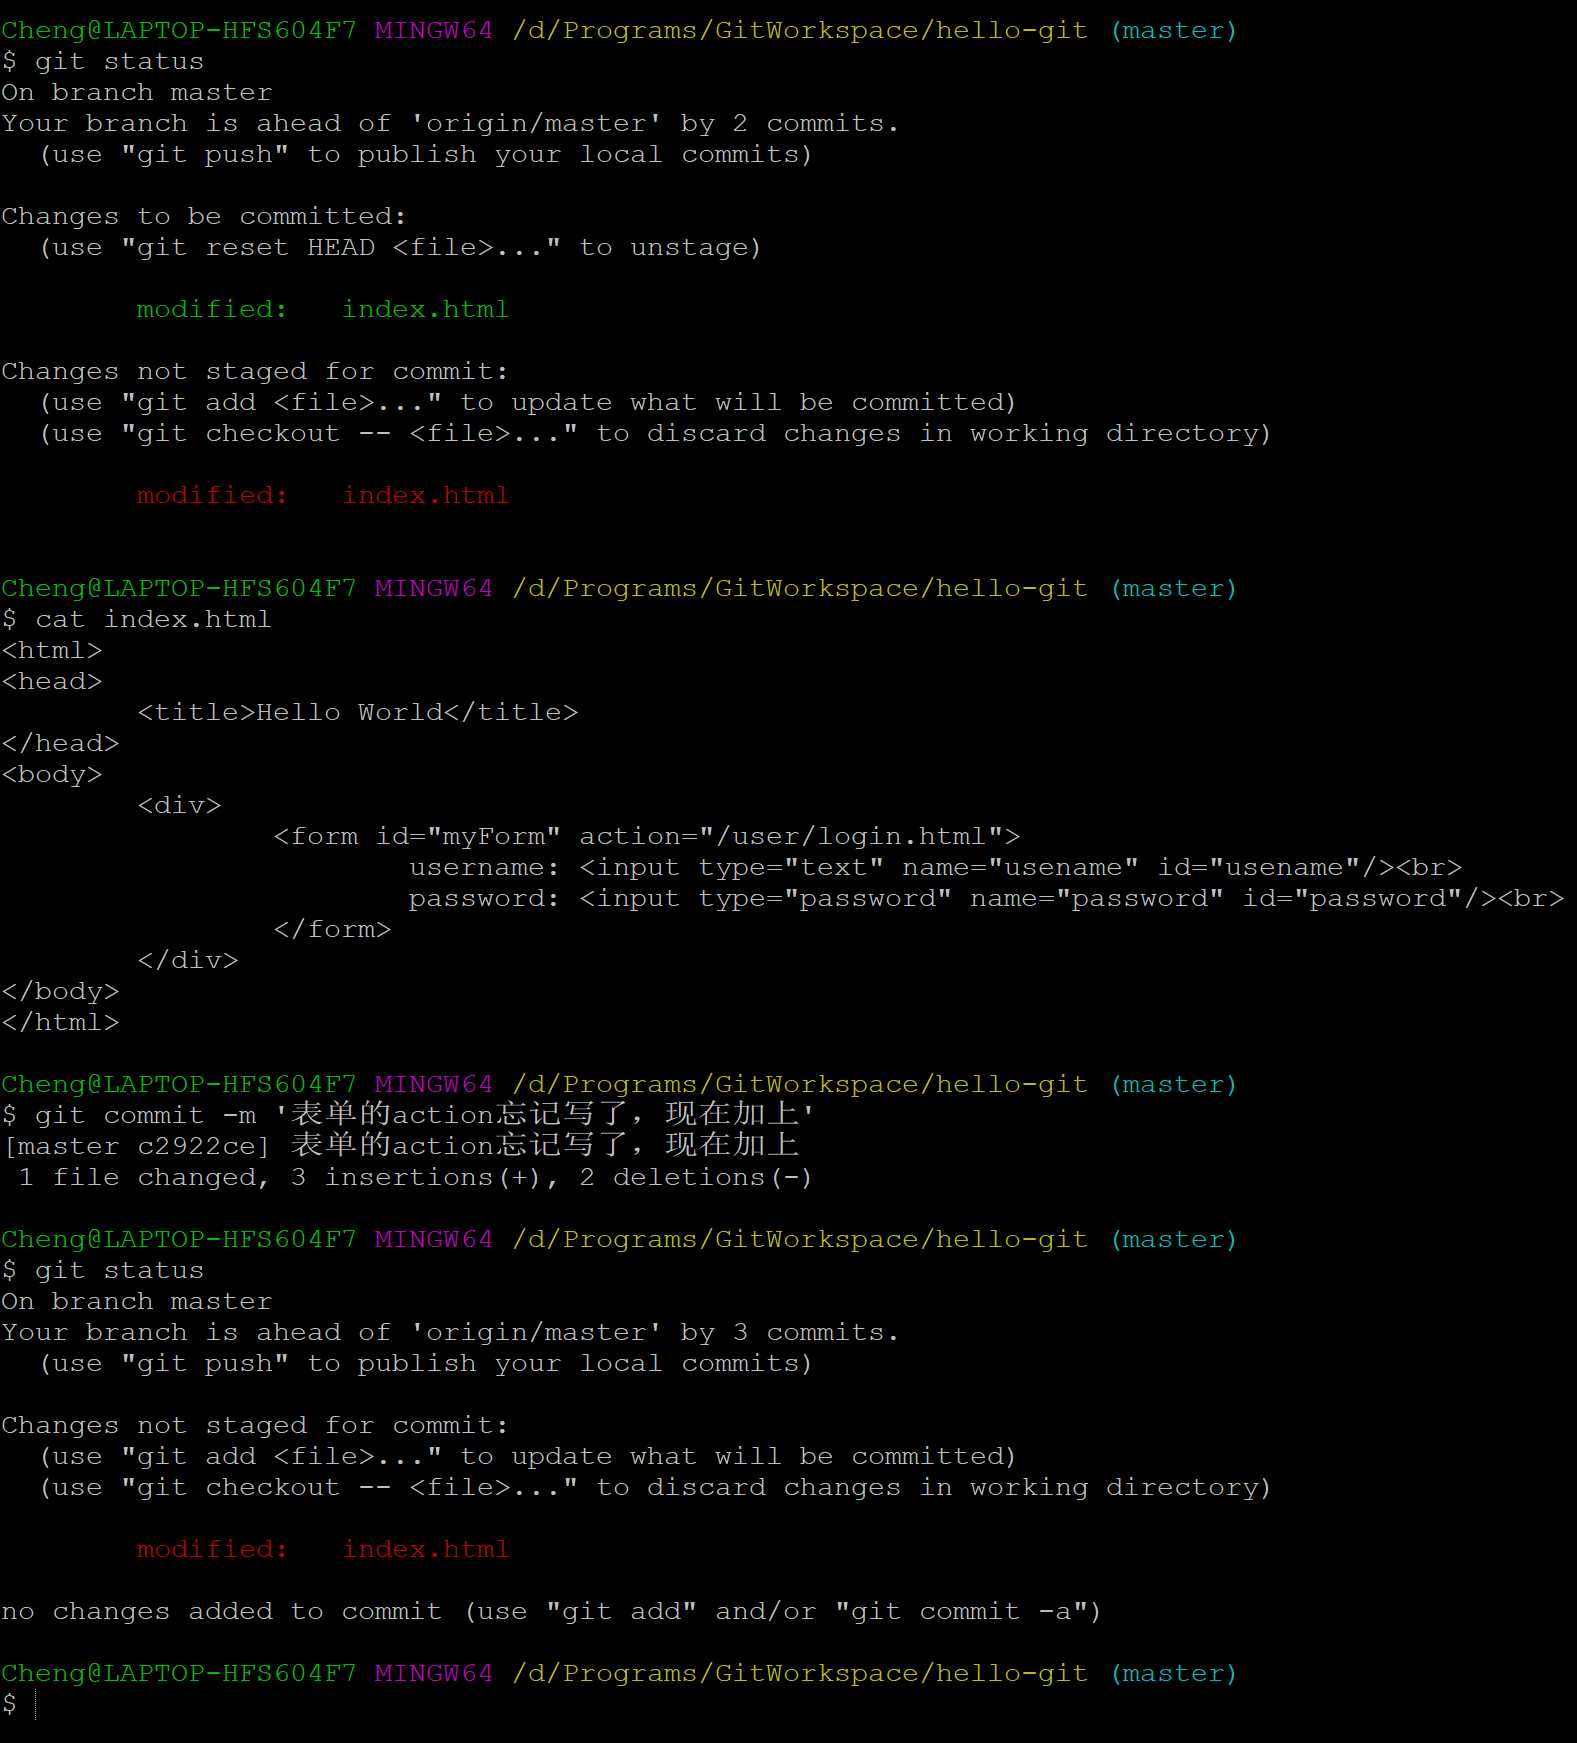The height and width of the screenshot is (1743, 1577).
Task: Click the '$ cat index.html' command line
Action: tap(137, 620)
